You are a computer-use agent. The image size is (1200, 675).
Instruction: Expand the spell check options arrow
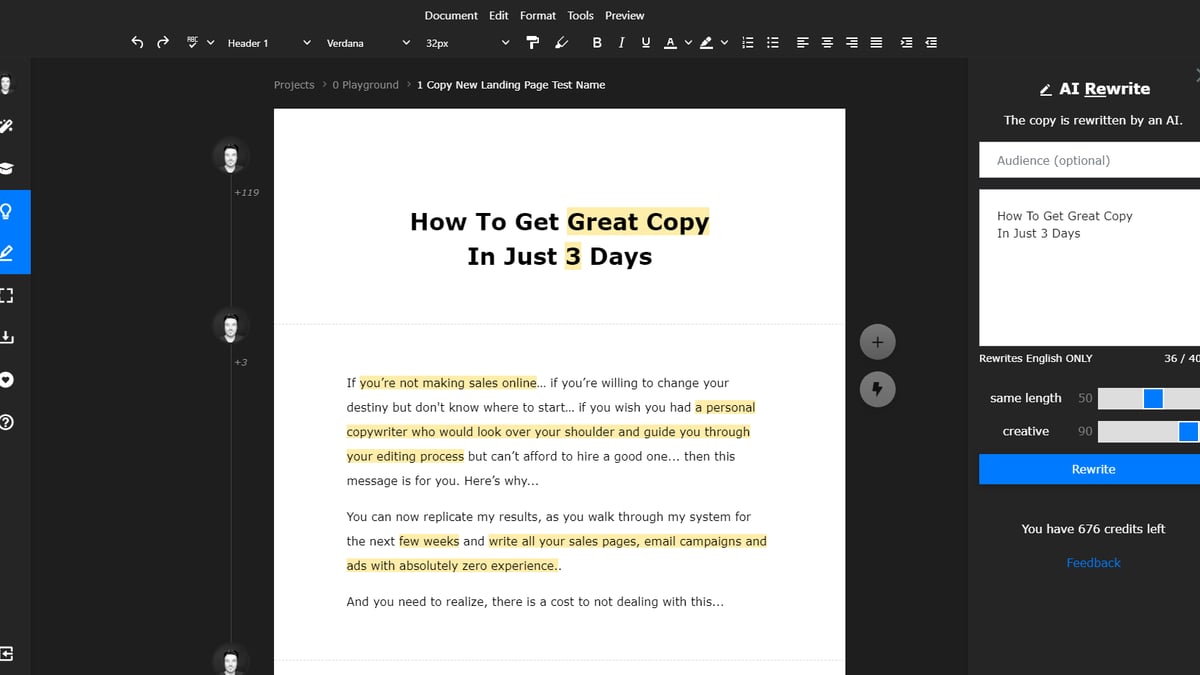pos(210,43)
